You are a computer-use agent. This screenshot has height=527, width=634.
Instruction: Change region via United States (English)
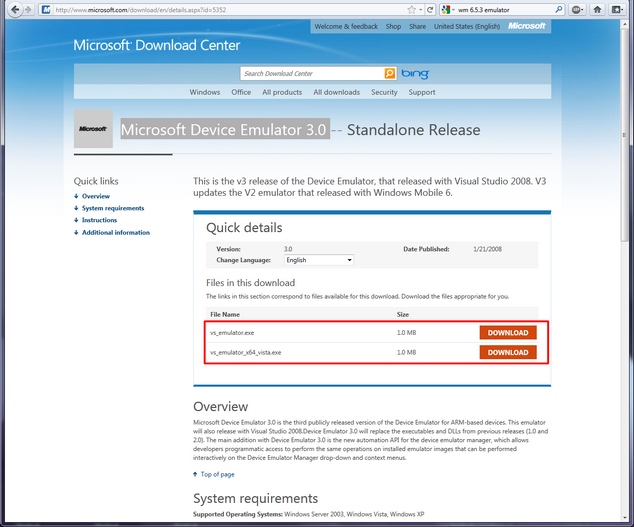coord(467,26)
